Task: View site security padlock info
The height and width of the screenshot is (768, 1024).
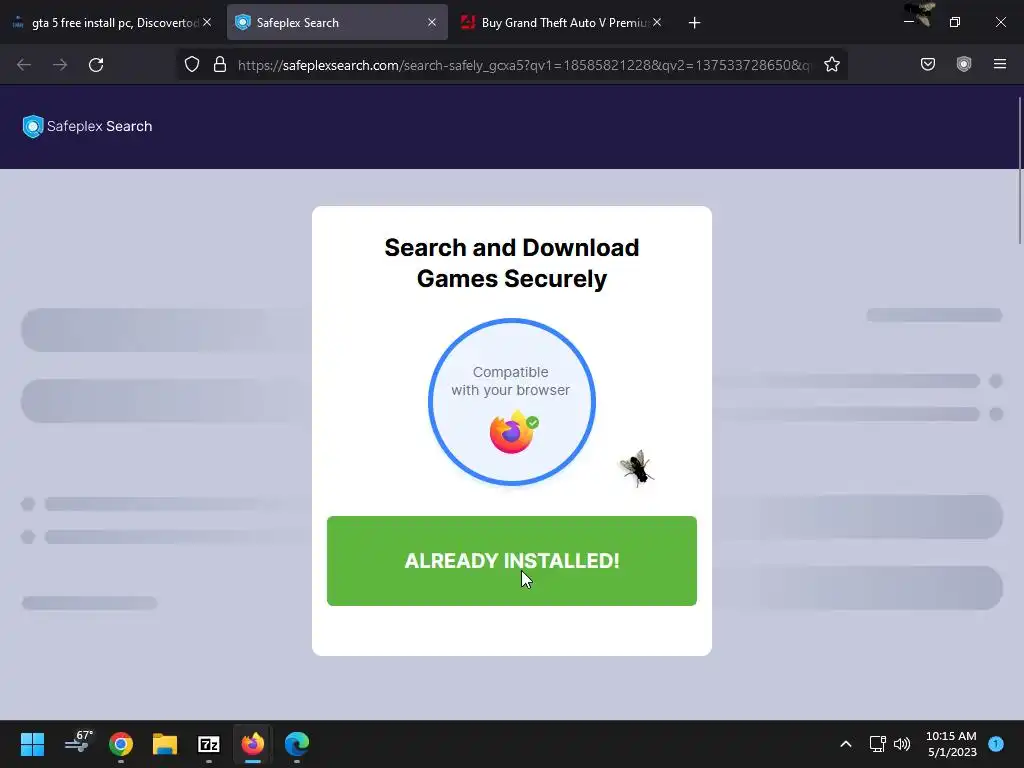Action: 220,65
